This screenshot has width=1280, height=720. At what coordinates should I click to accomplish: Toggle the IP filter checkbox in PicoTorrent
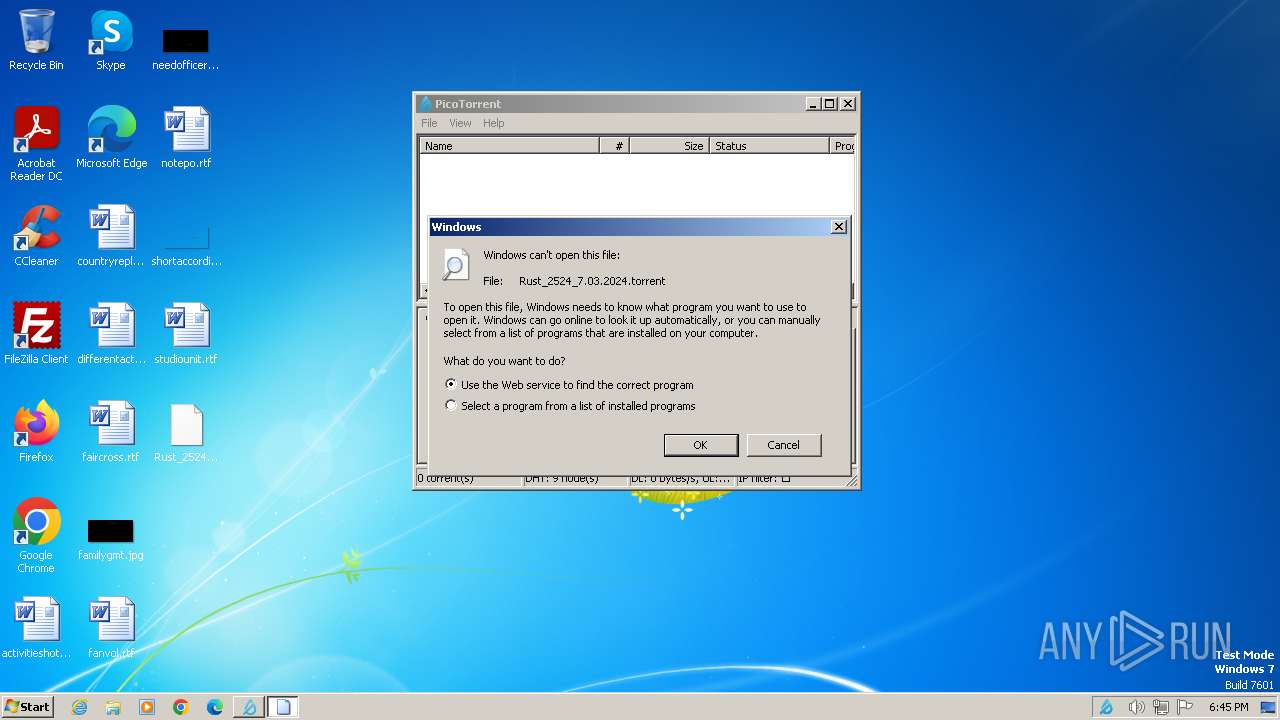click(786, 478)
